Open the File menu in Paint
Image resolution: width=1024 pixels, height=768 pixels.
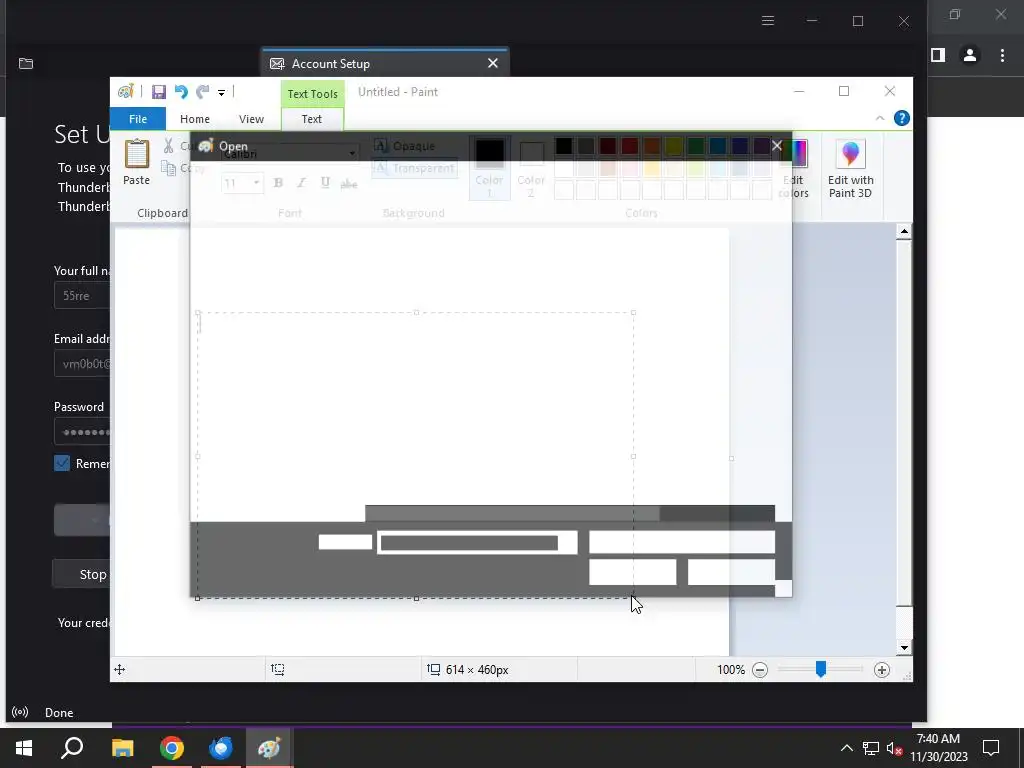pos(138,119)
